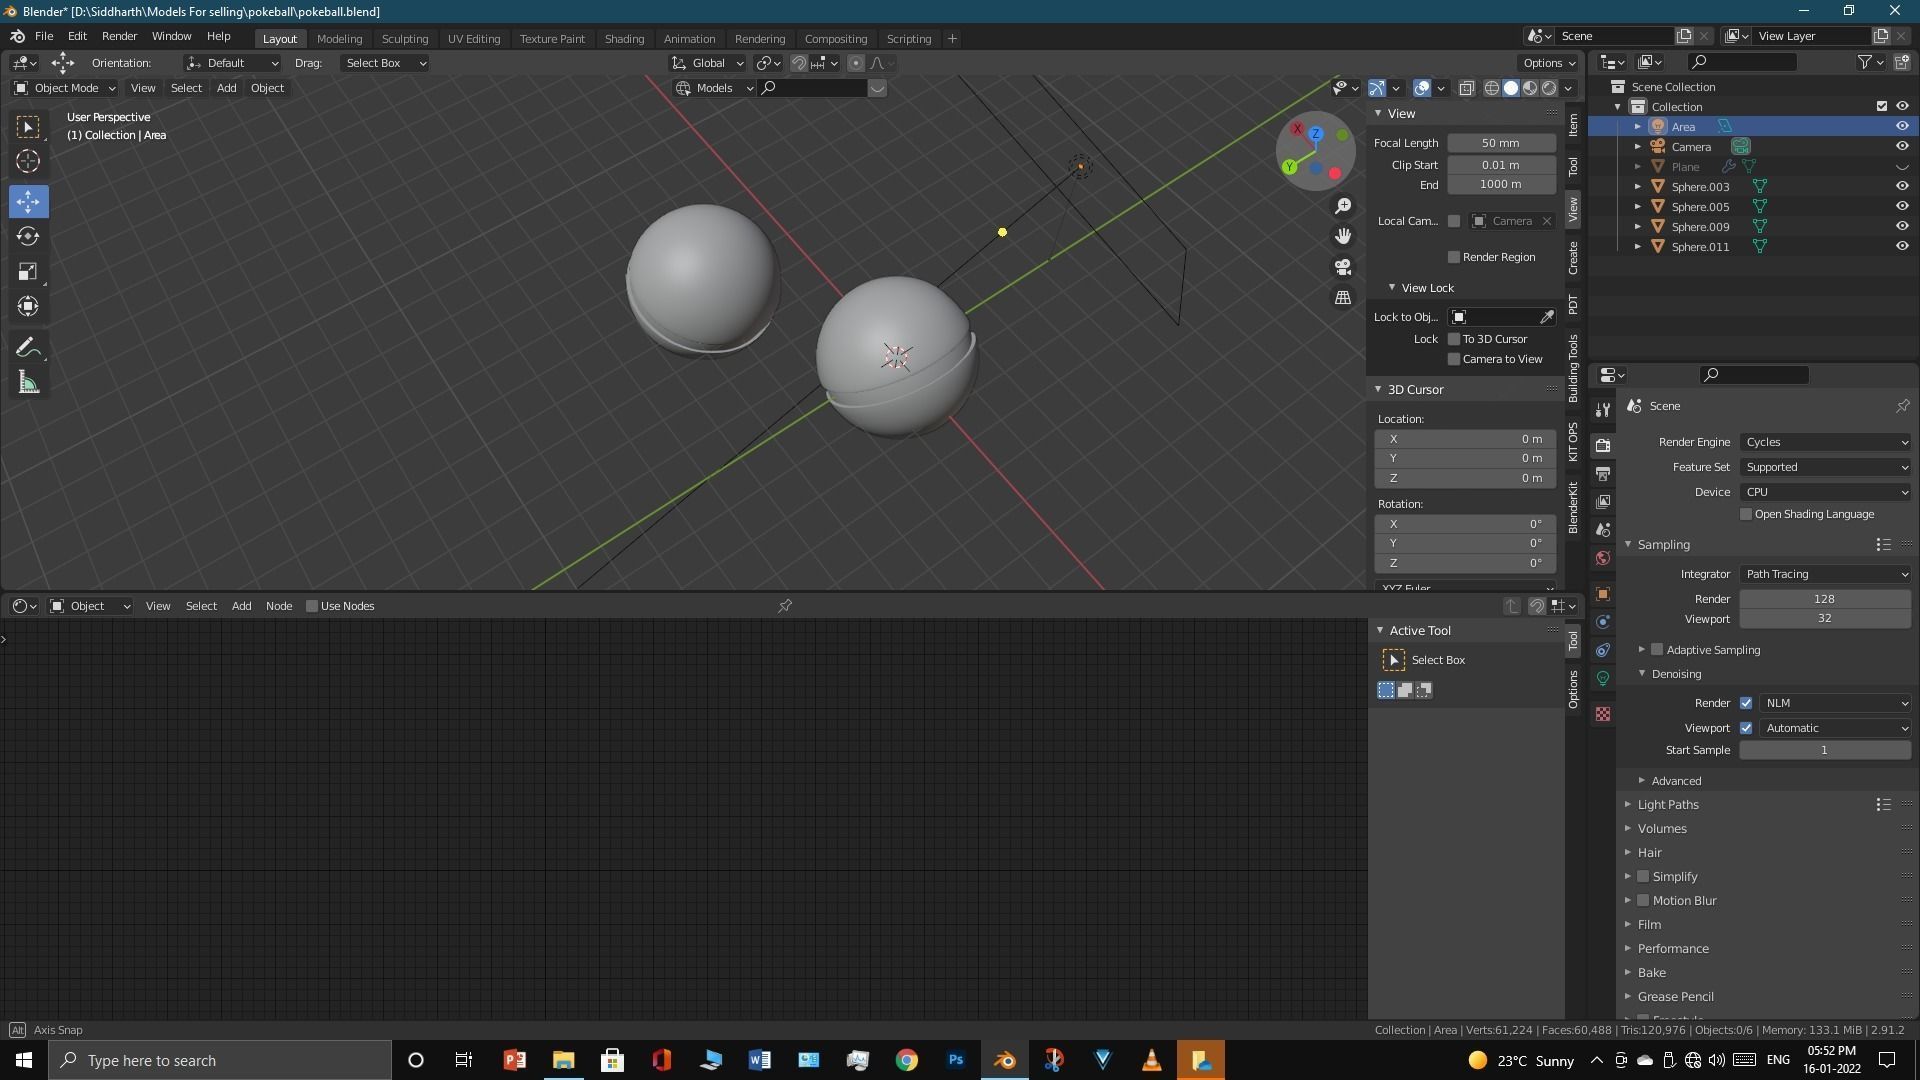The width and height of the screenshot is (1920, 1080).
Task: Enable Adaptive Sampling checkbox
Action: [x=1657, y=650]
